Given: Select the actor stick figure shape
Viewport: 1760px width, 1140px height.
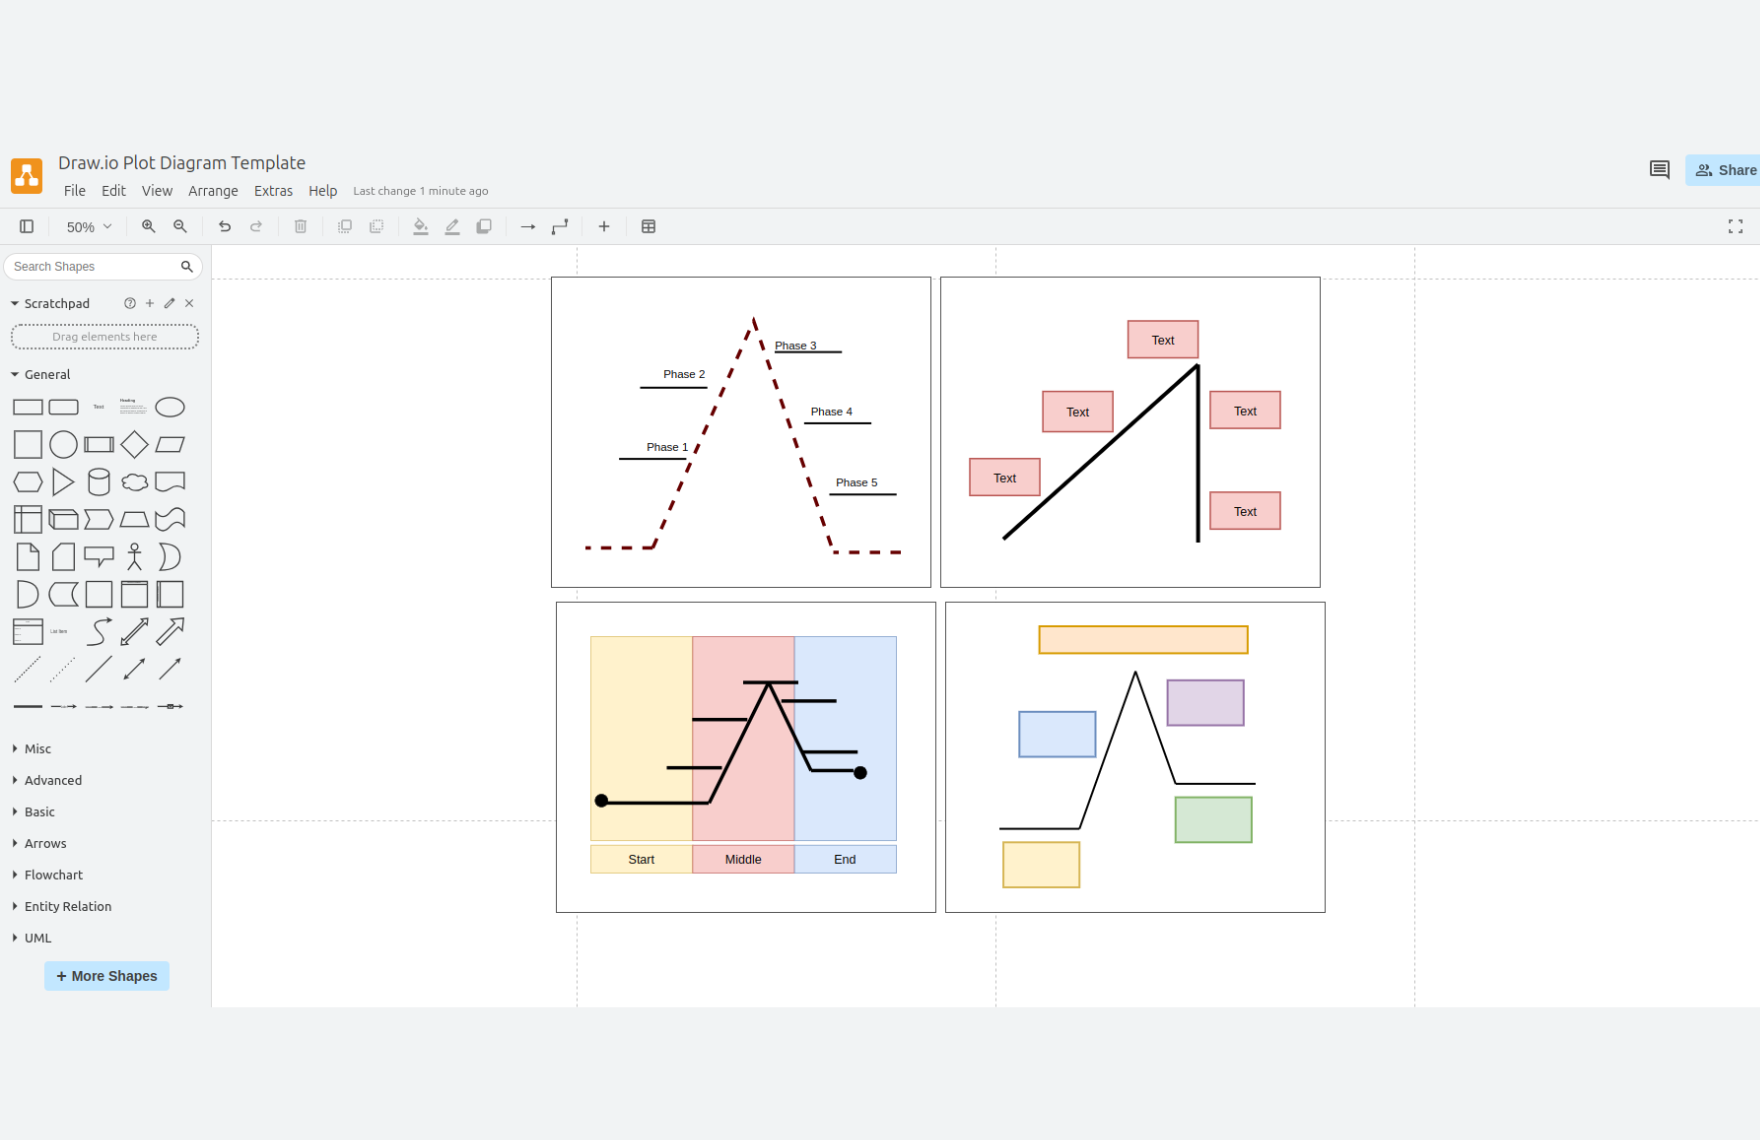Looking at the screenshot, I should tap(134, 557).
